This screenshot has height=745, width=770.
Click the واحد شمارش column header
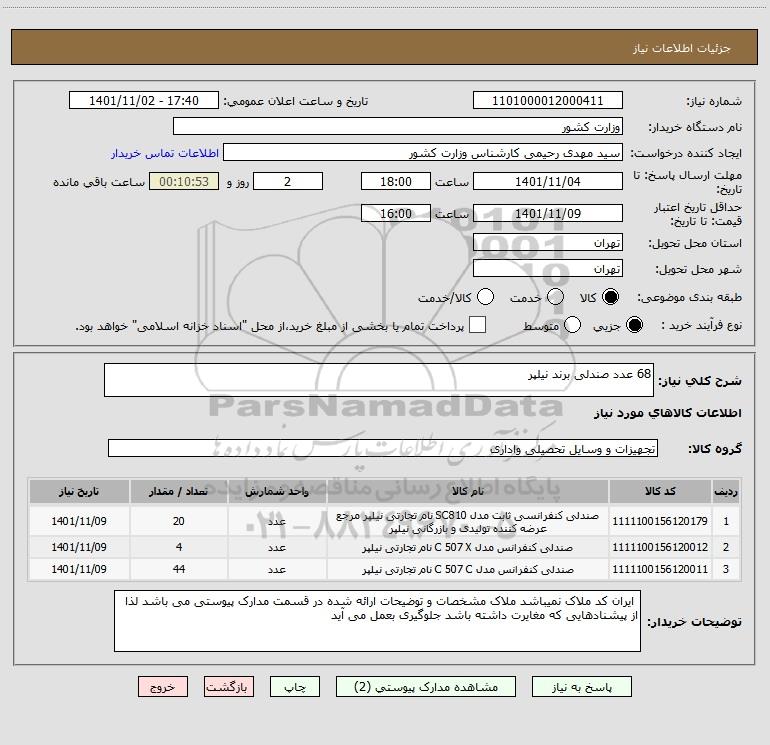pos(277,492)
